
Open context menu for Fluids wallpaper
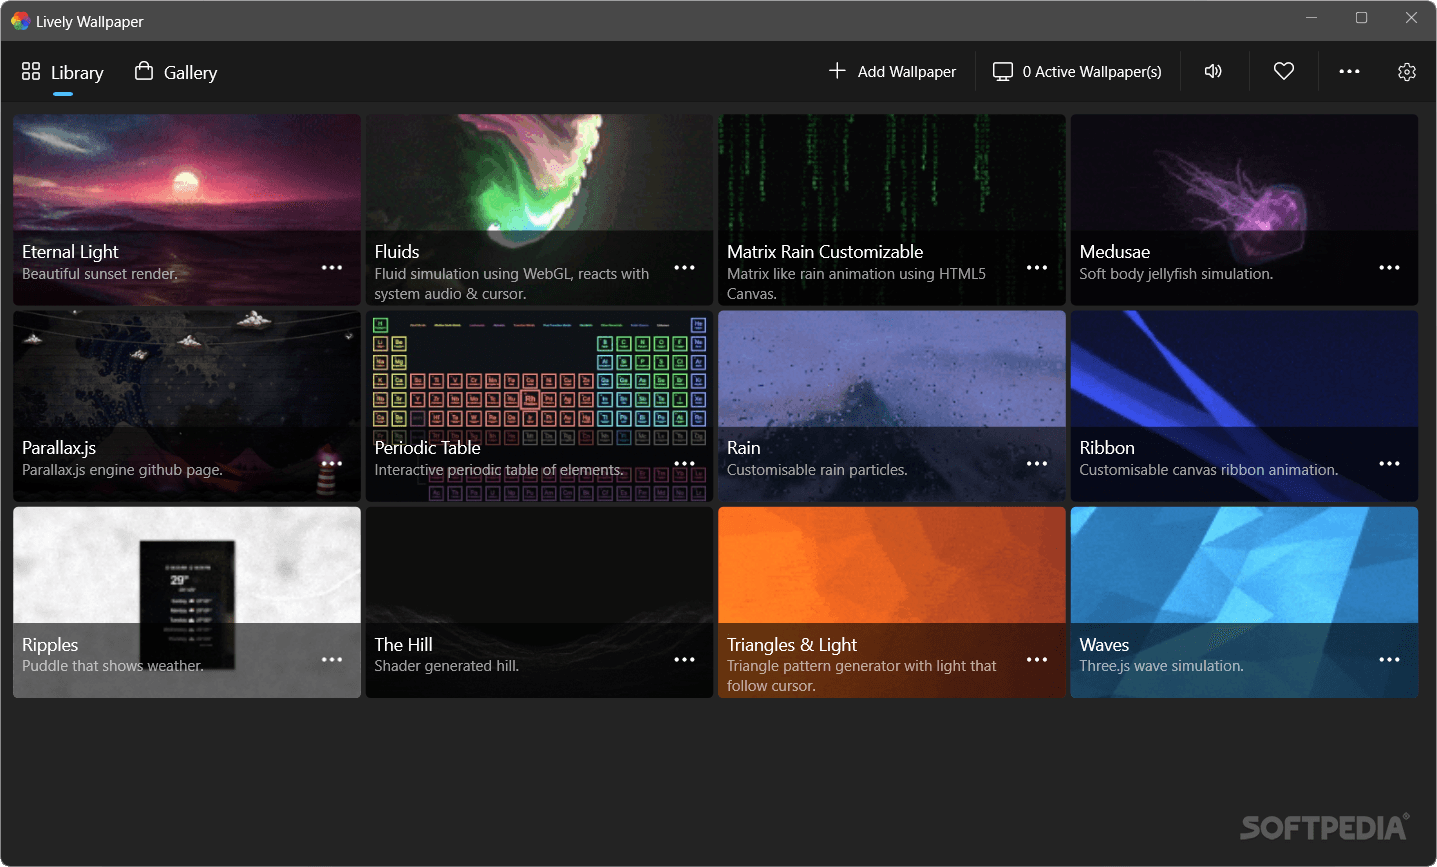click(685, 267)
